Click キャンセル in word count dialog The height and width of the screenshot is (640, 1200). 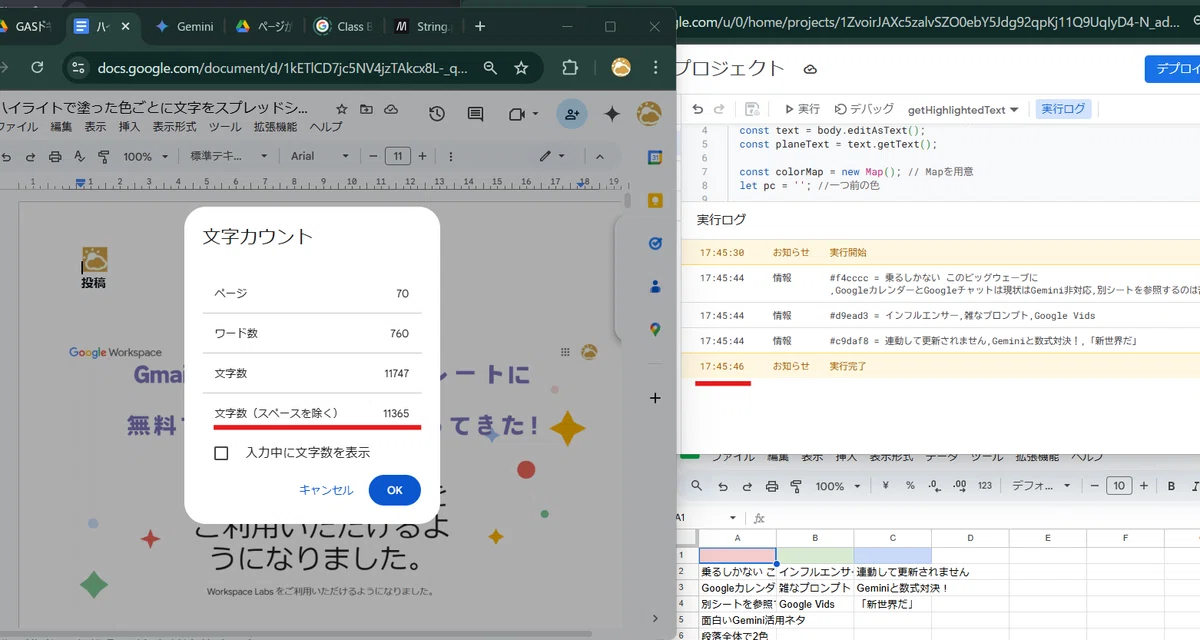click(326, 490)
